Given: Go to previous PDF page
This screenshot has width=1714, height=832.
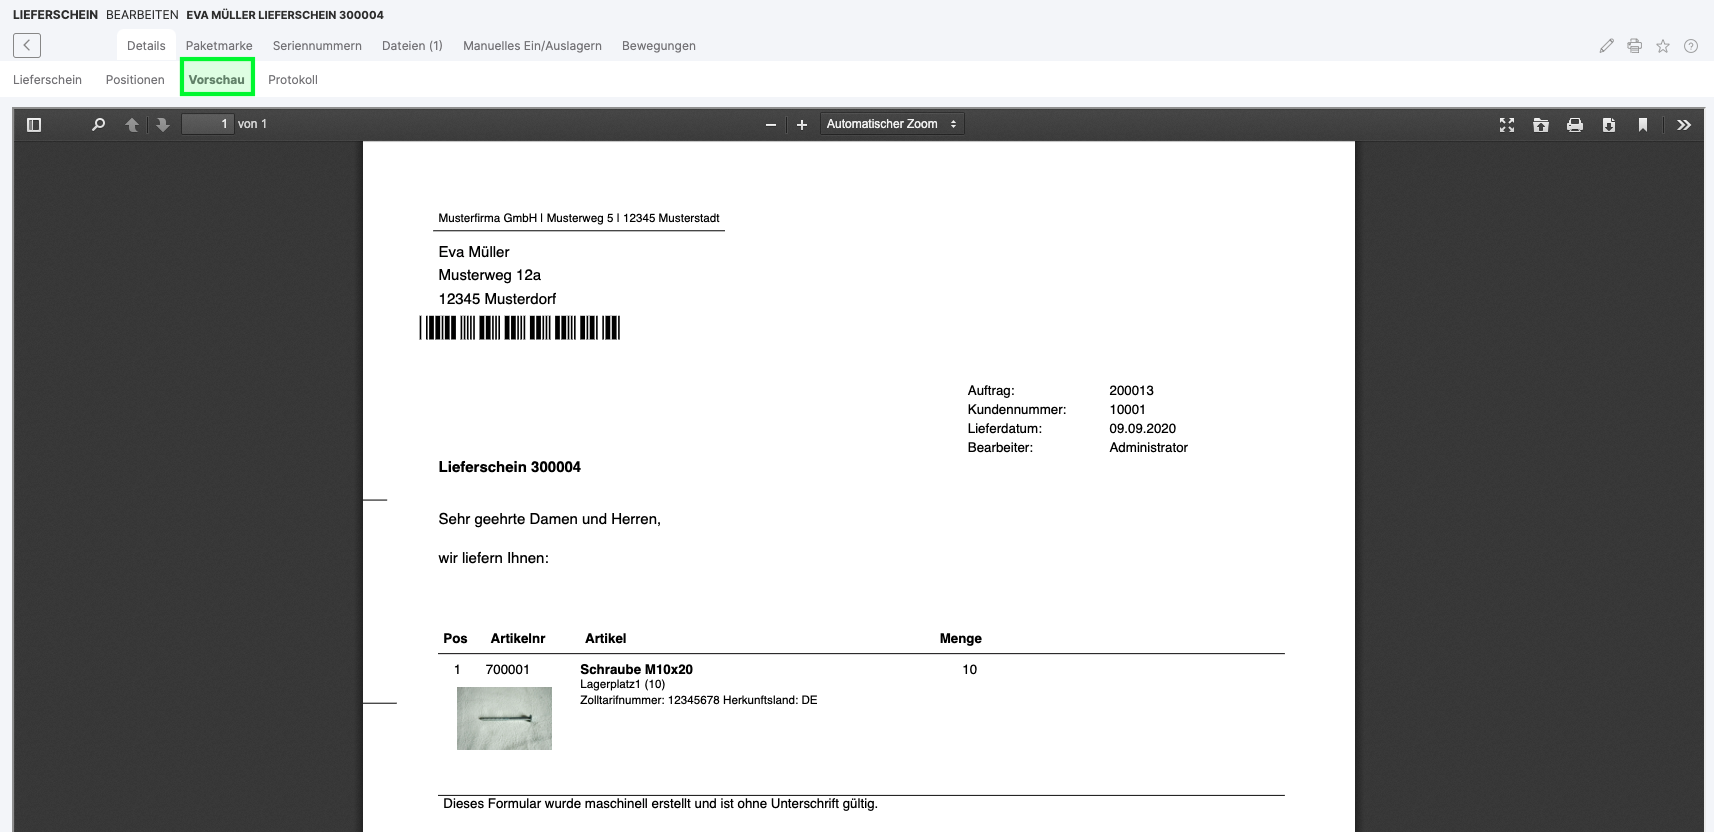Looking at the screenshot, I should [132, 125].
